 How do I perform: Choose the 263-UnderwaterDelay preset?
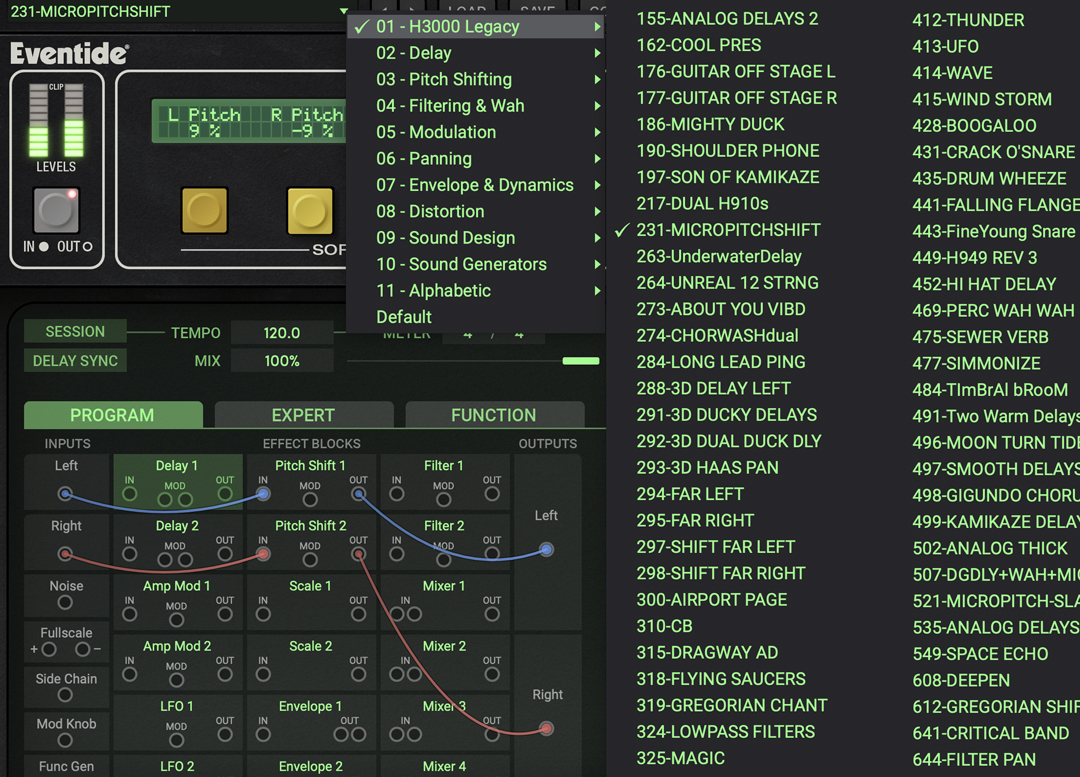point(719,256)
